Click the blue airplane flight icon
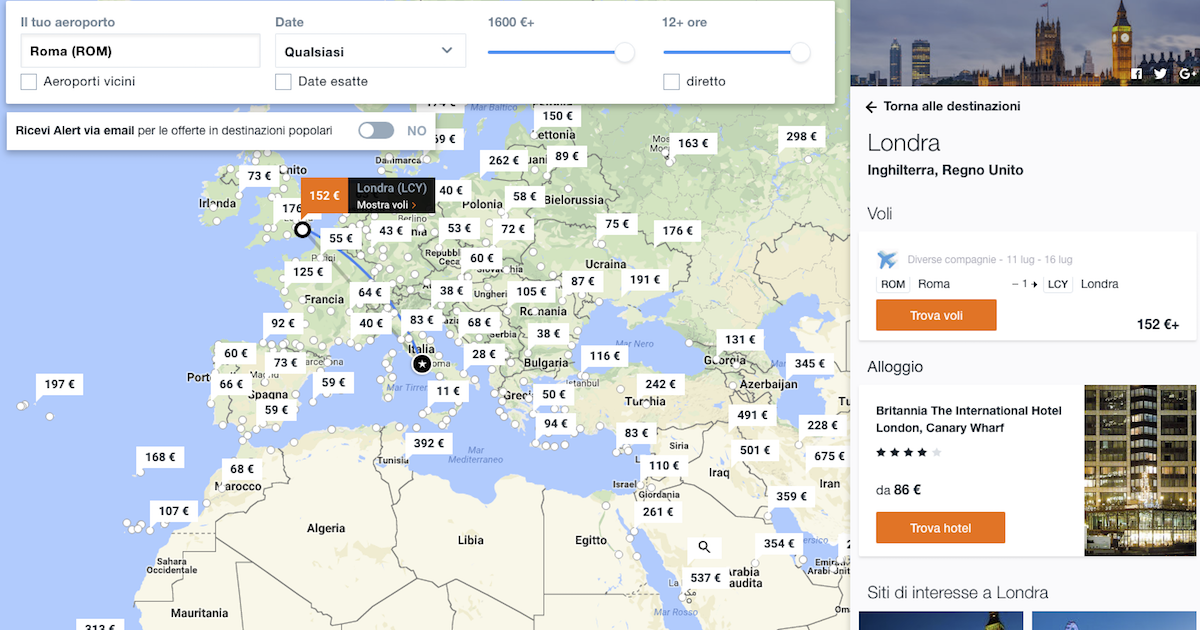This screenshot has width=1200, height=630. click(x=887, y=260)
